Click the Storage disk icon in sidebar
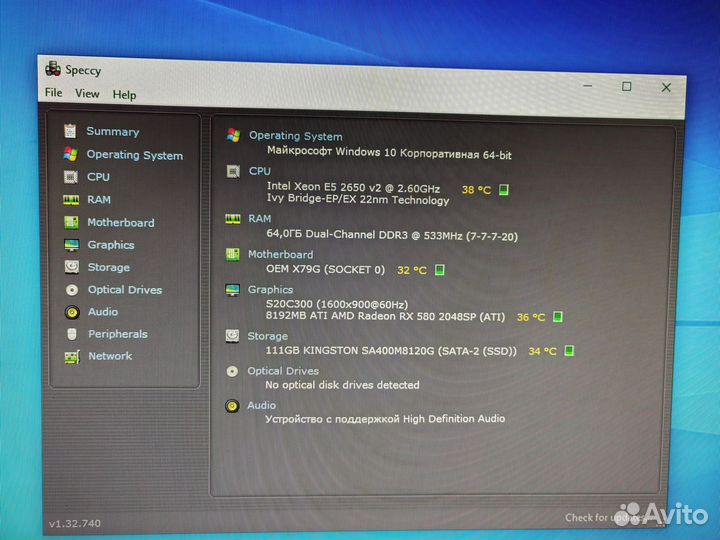 click(72, 267)
